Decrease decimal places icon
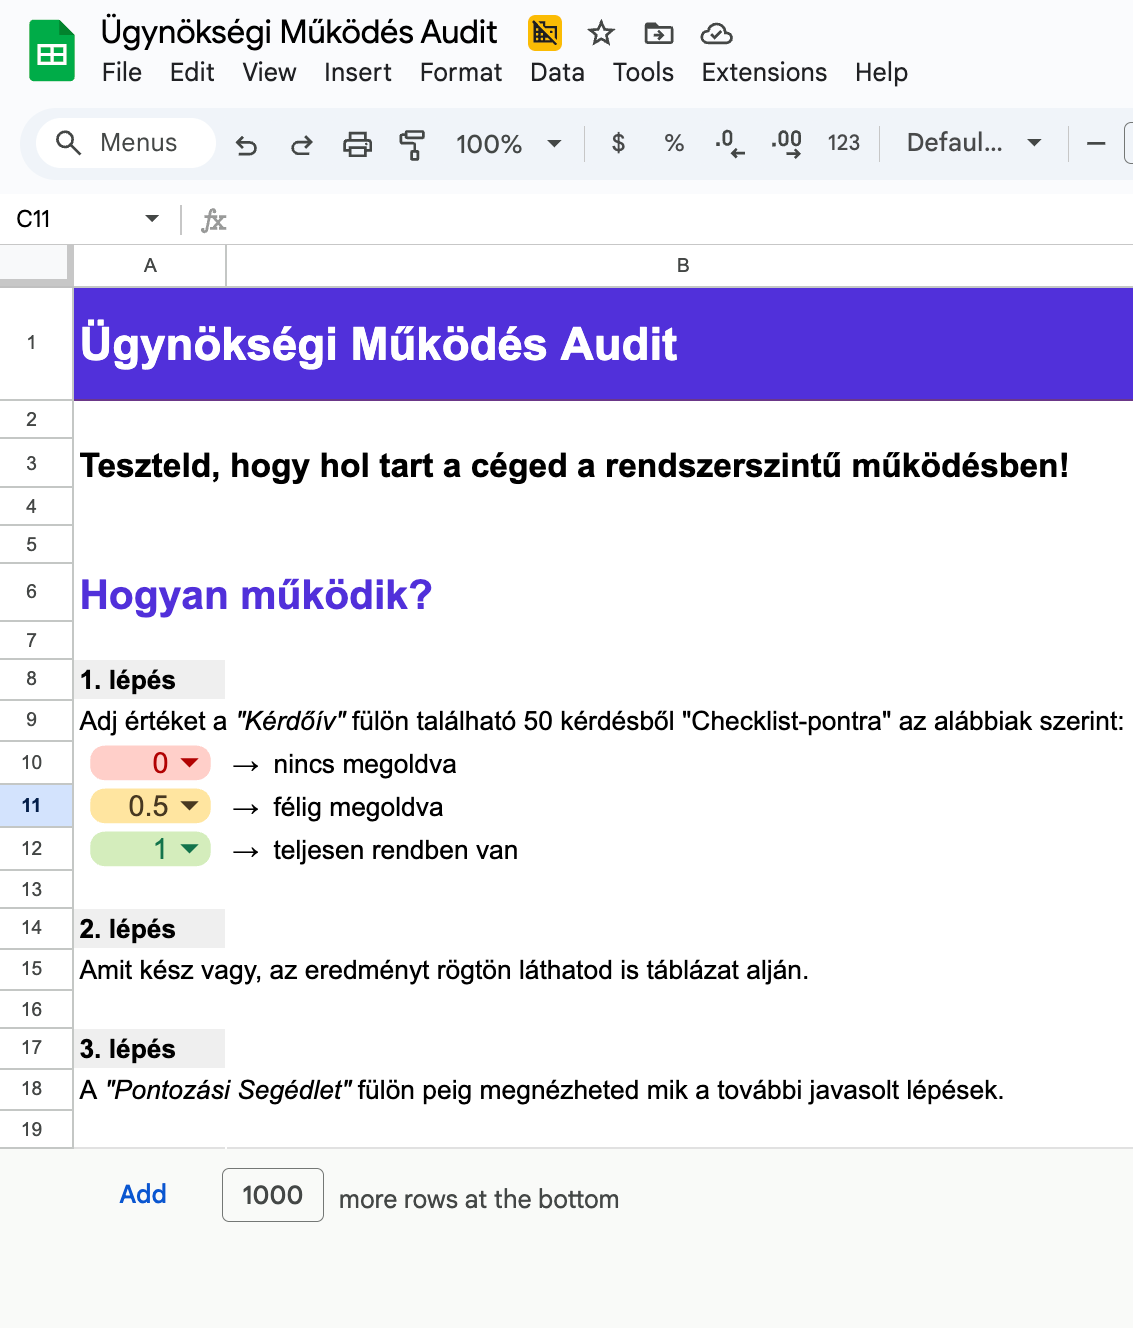 pyautogui.click(x=730, y=143)
